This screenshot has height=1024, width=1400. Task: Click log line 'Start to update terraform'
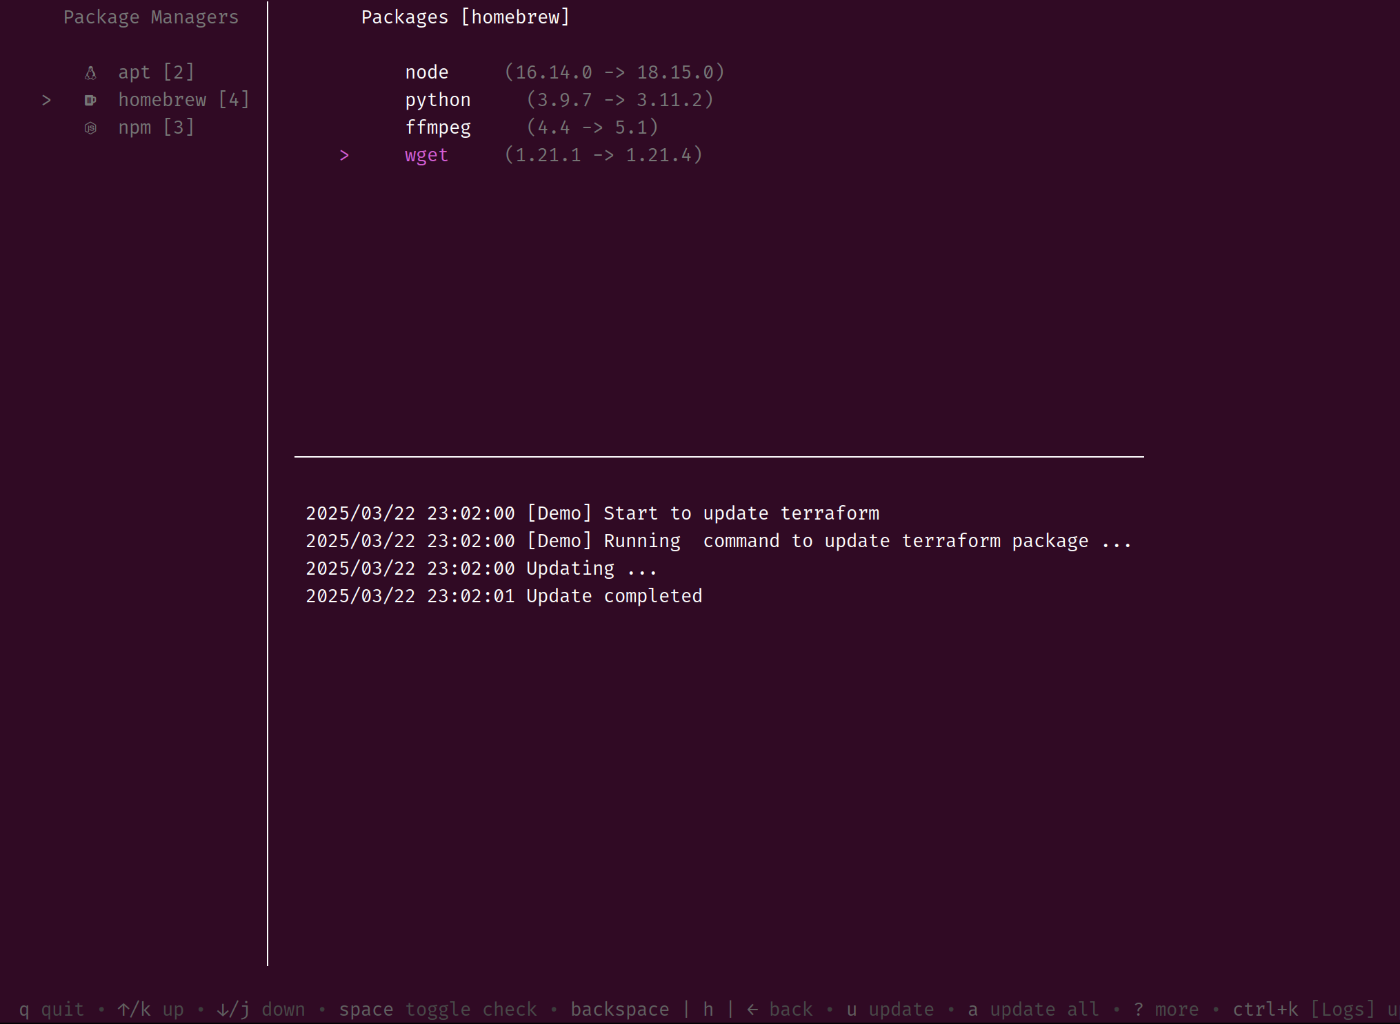coord(593,513)
